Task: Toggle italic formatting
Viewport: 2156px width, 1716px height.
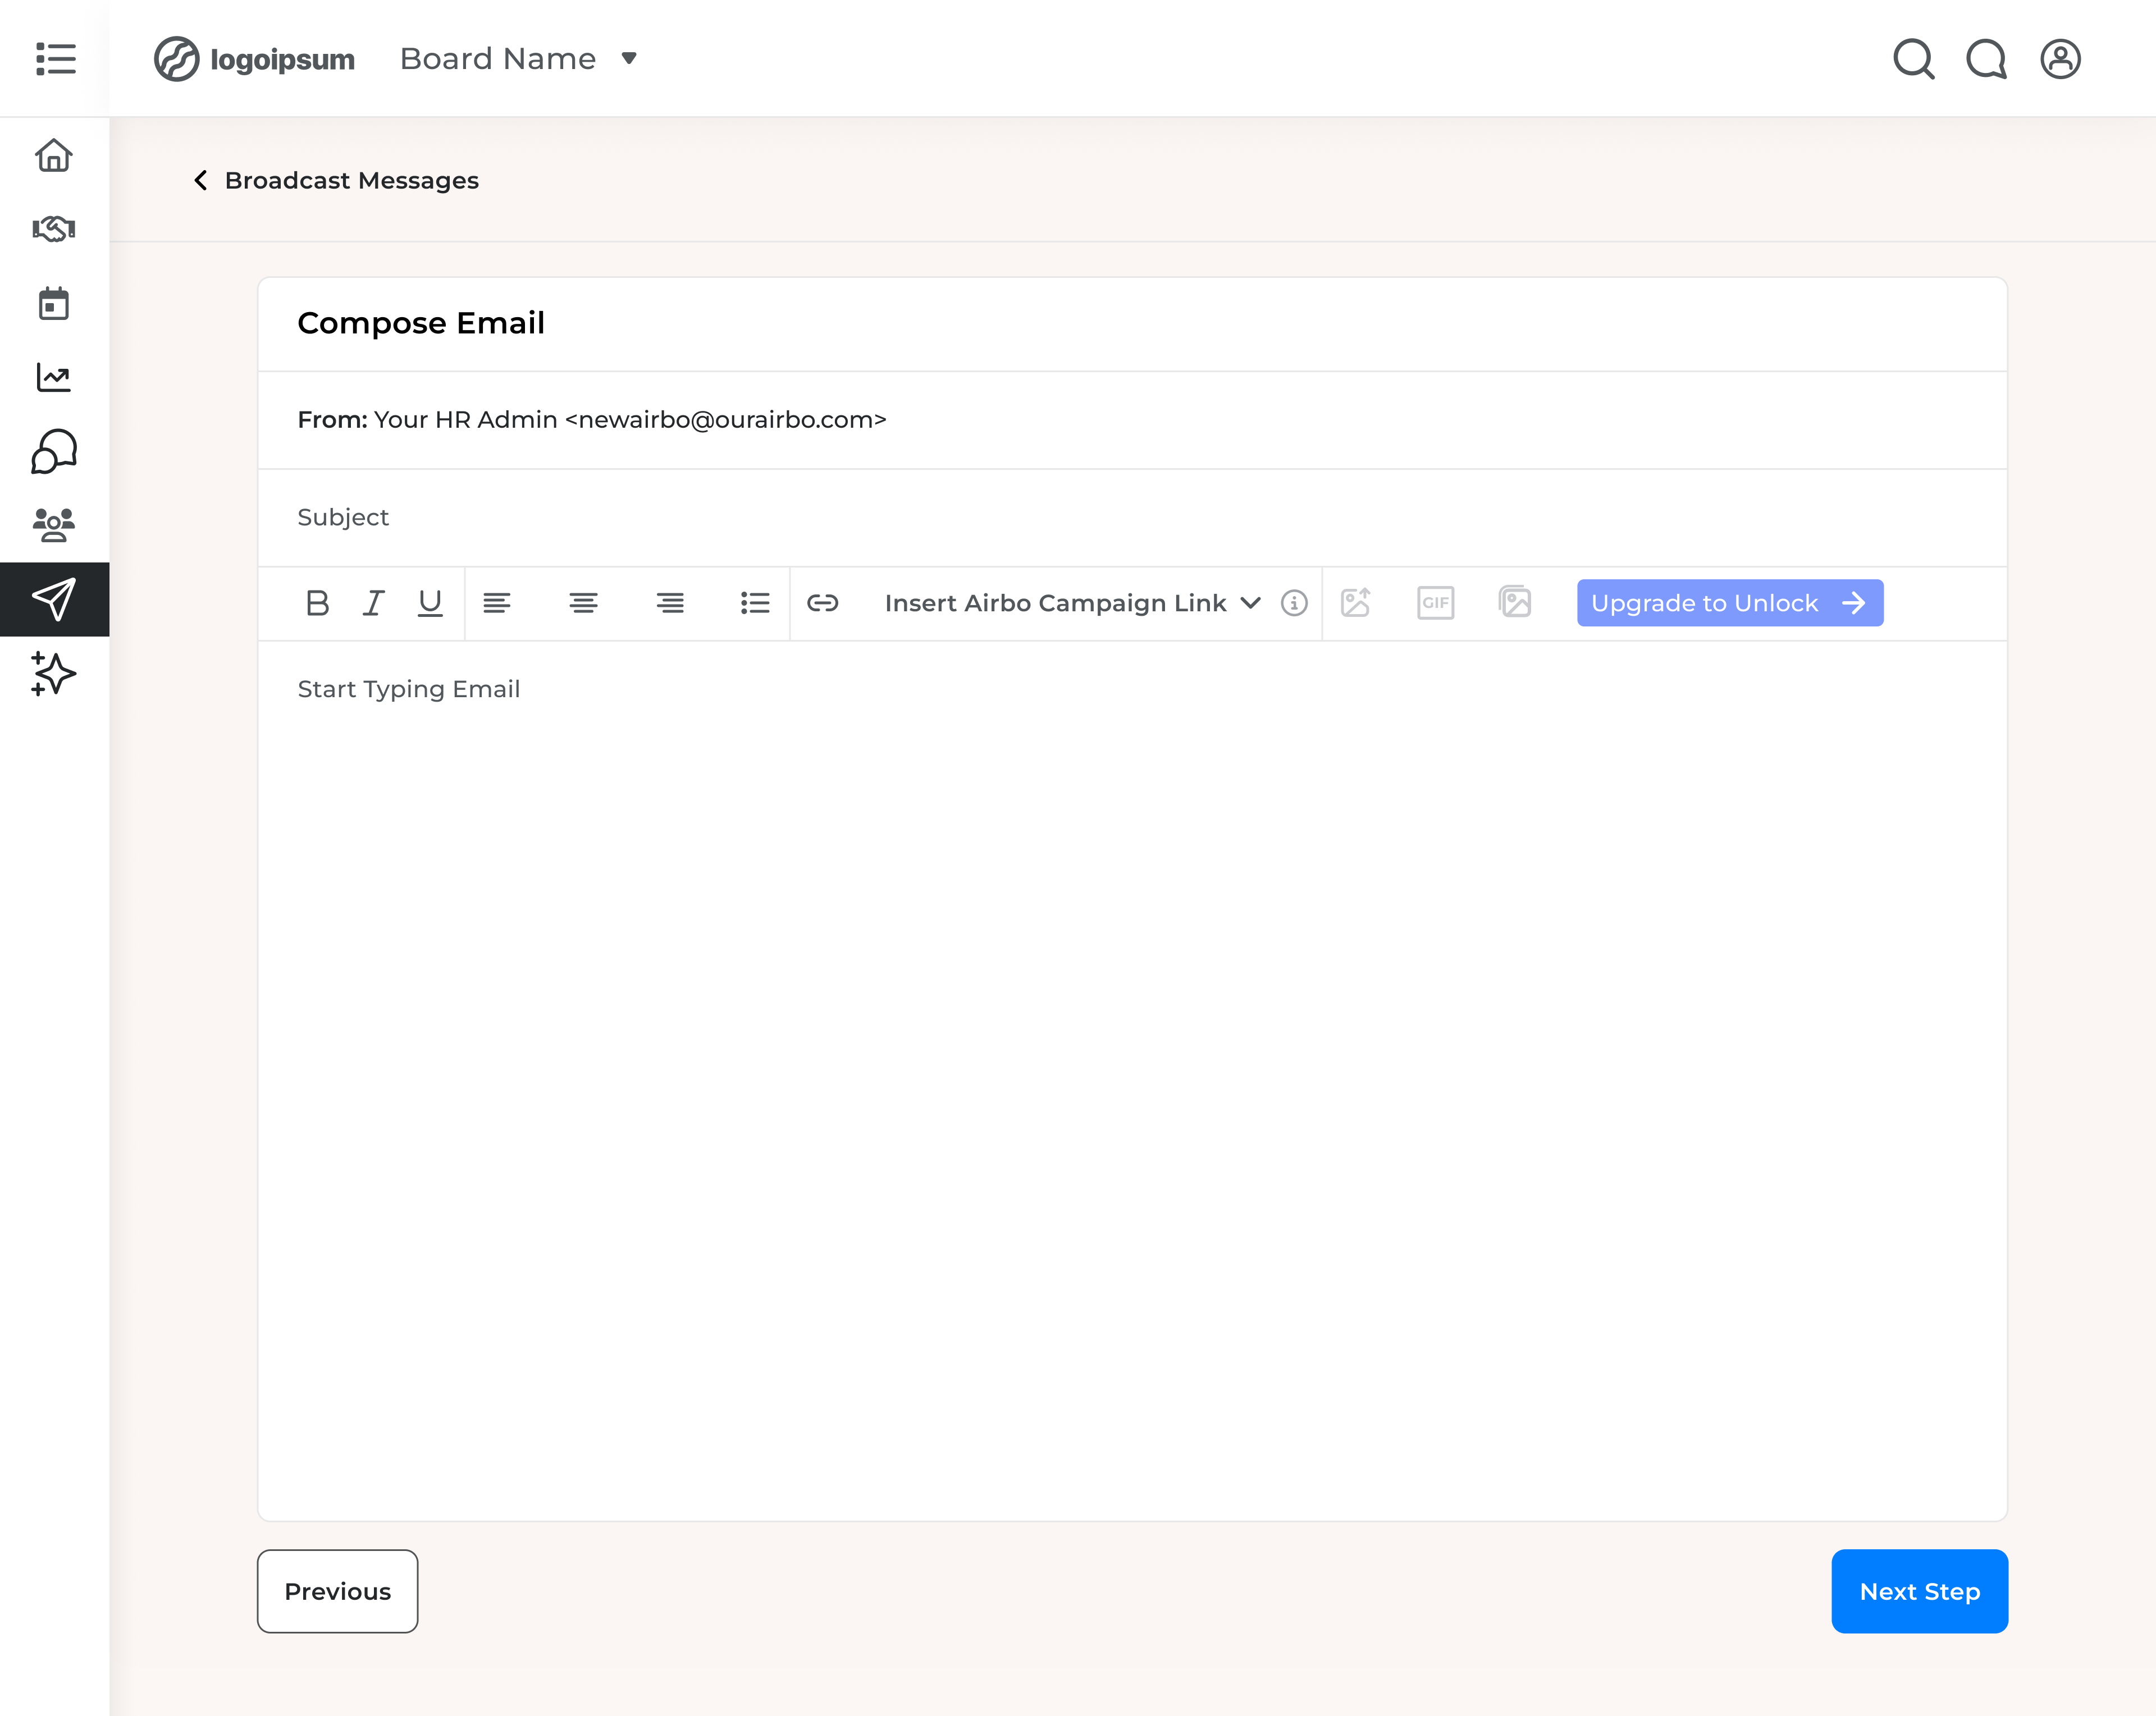Action: [x=373, y=602]
